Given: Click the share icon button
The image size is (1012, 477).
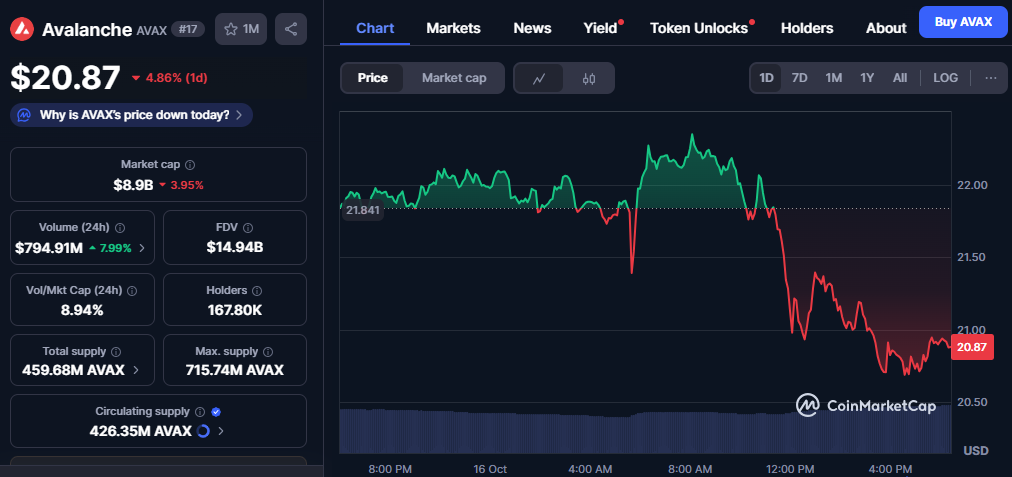Looking at the screenshot, I should tap(291, 29).
